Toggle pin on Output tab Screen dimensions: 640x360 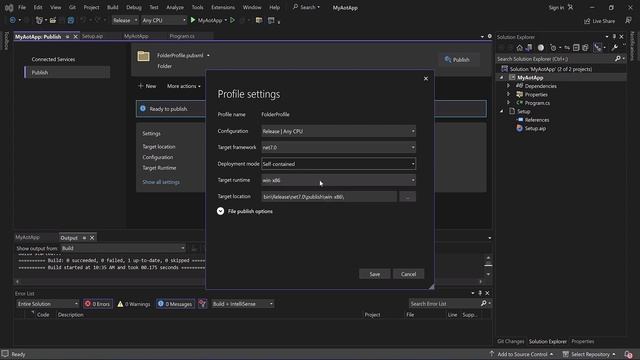click(x=84, y=238)
